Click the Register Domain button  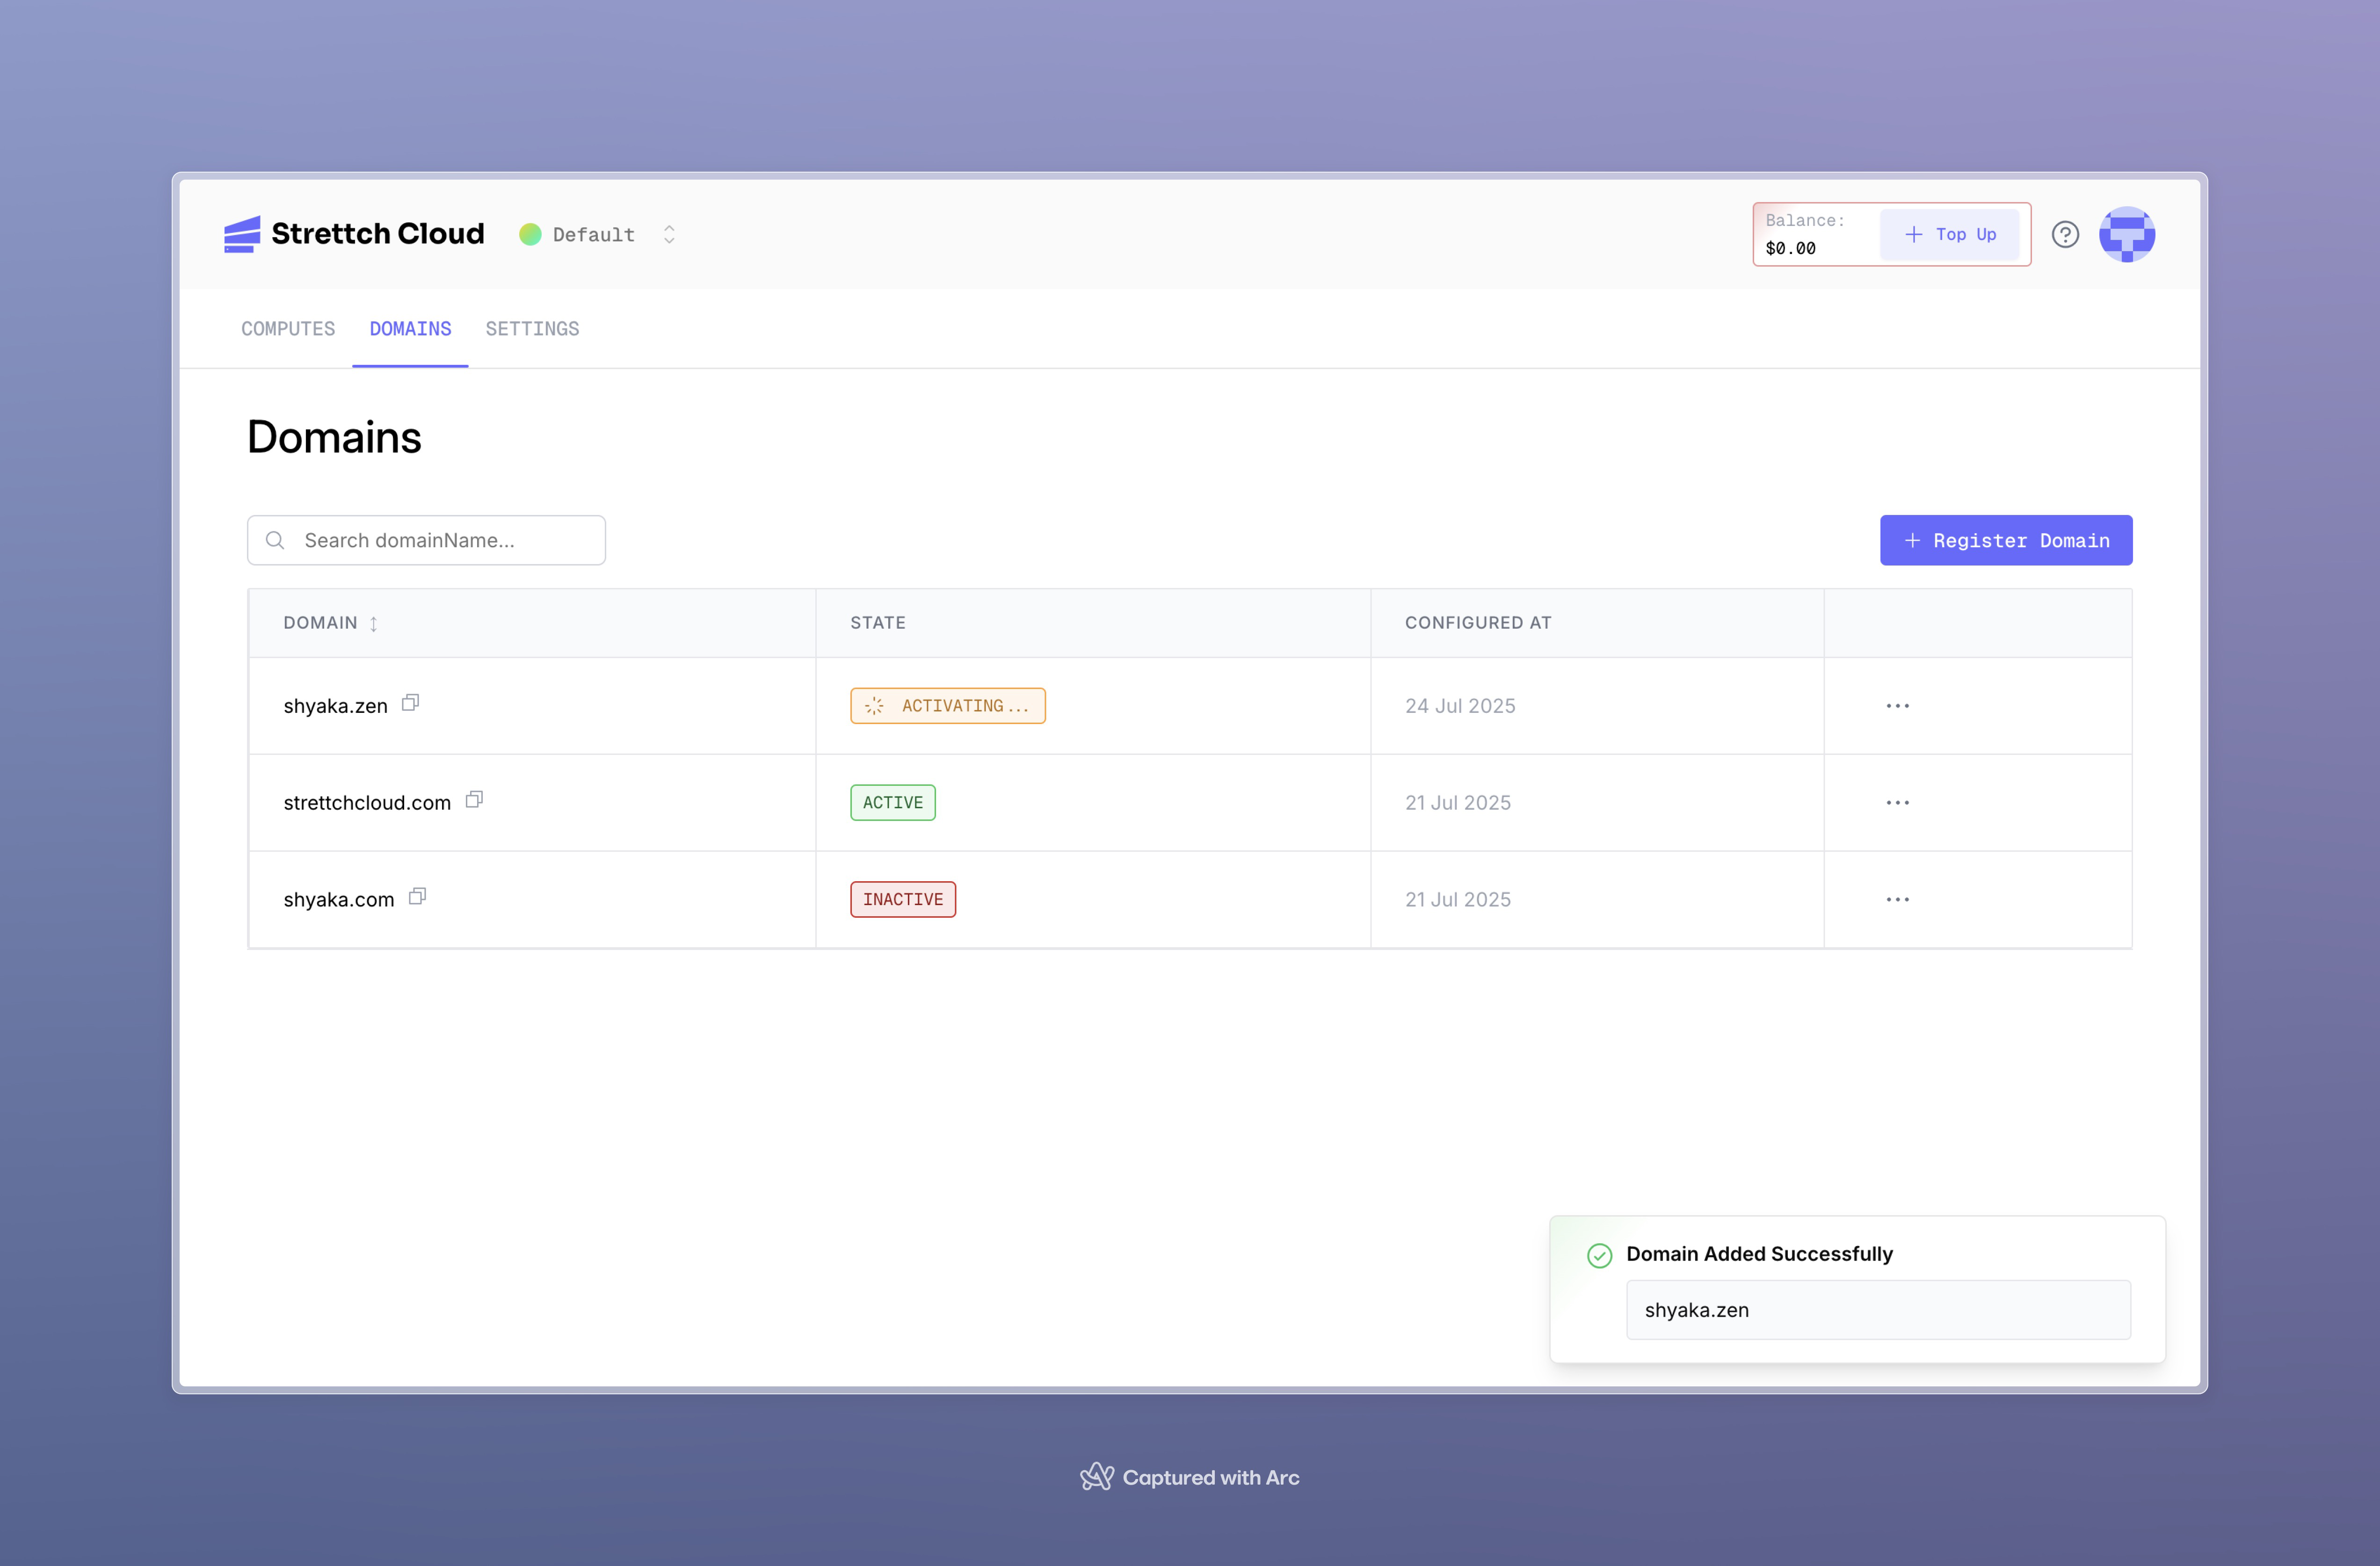[x=2005, y=540]
